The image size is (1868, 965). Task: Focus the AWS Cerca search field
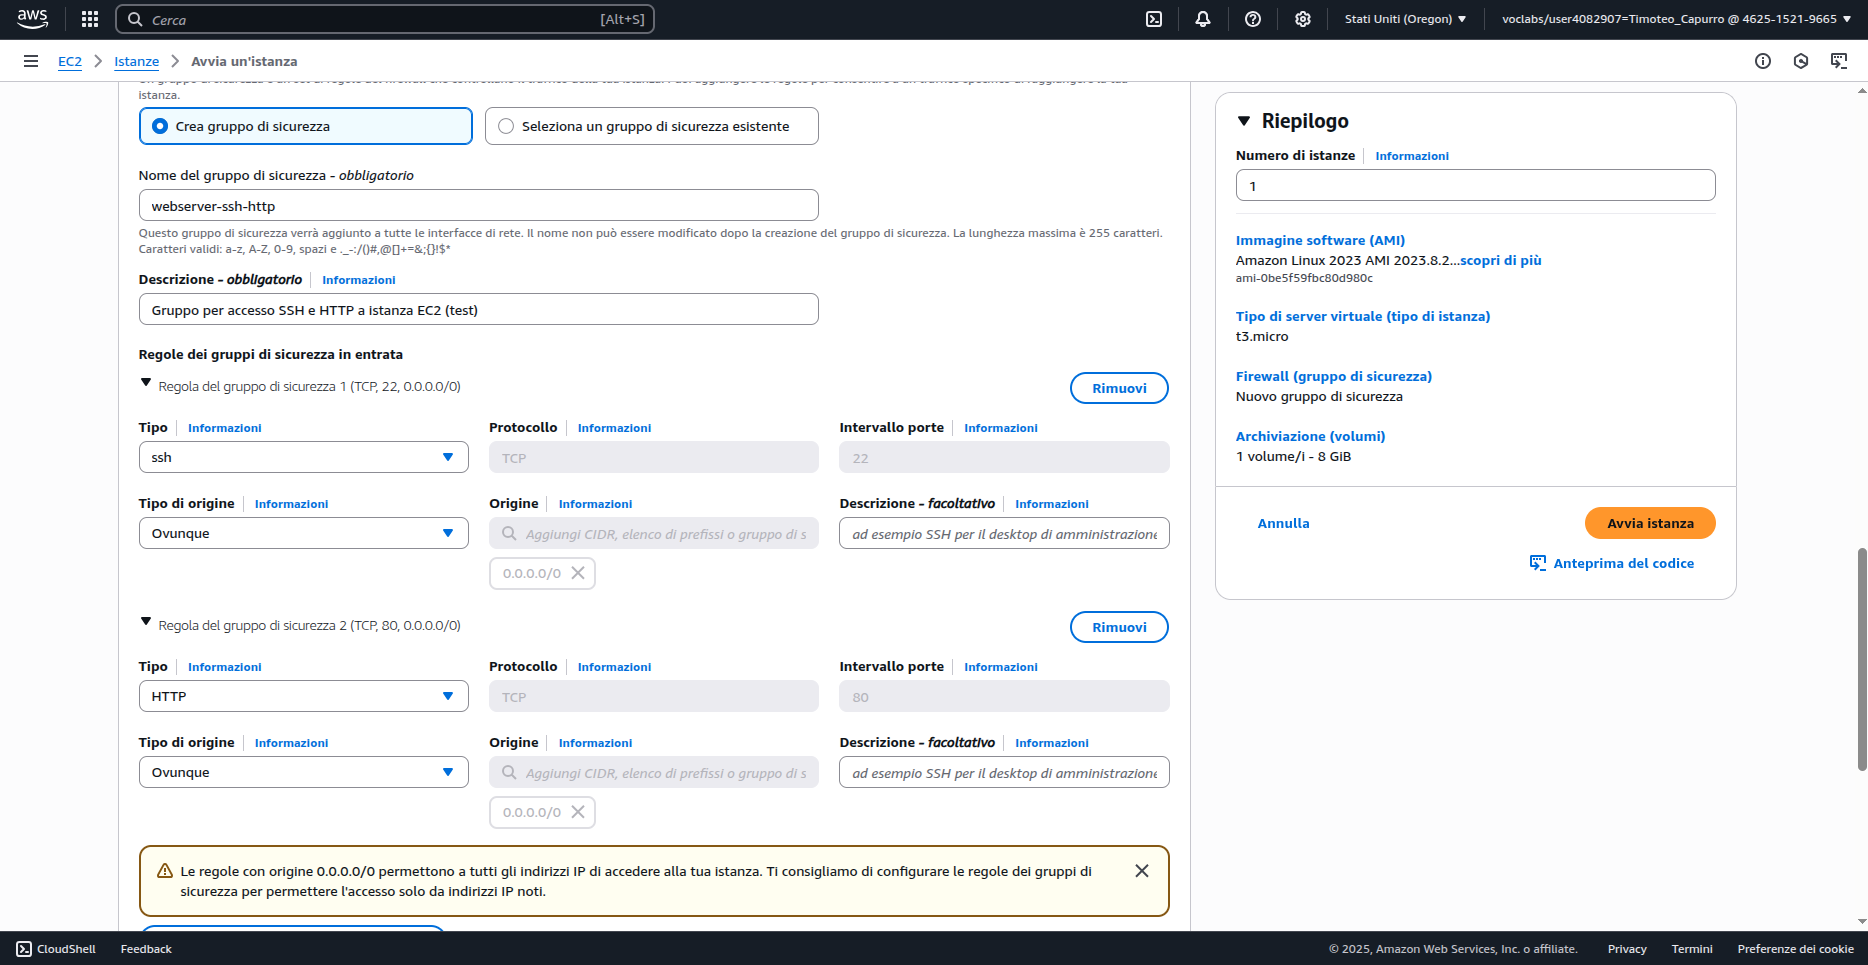[x=385, y=19]
